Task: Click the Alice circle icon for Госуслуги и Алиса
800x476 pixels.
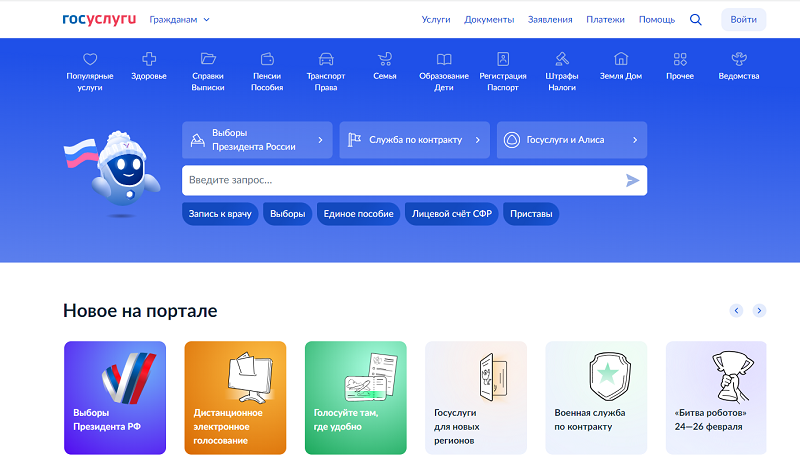Action: click(512, 140)
